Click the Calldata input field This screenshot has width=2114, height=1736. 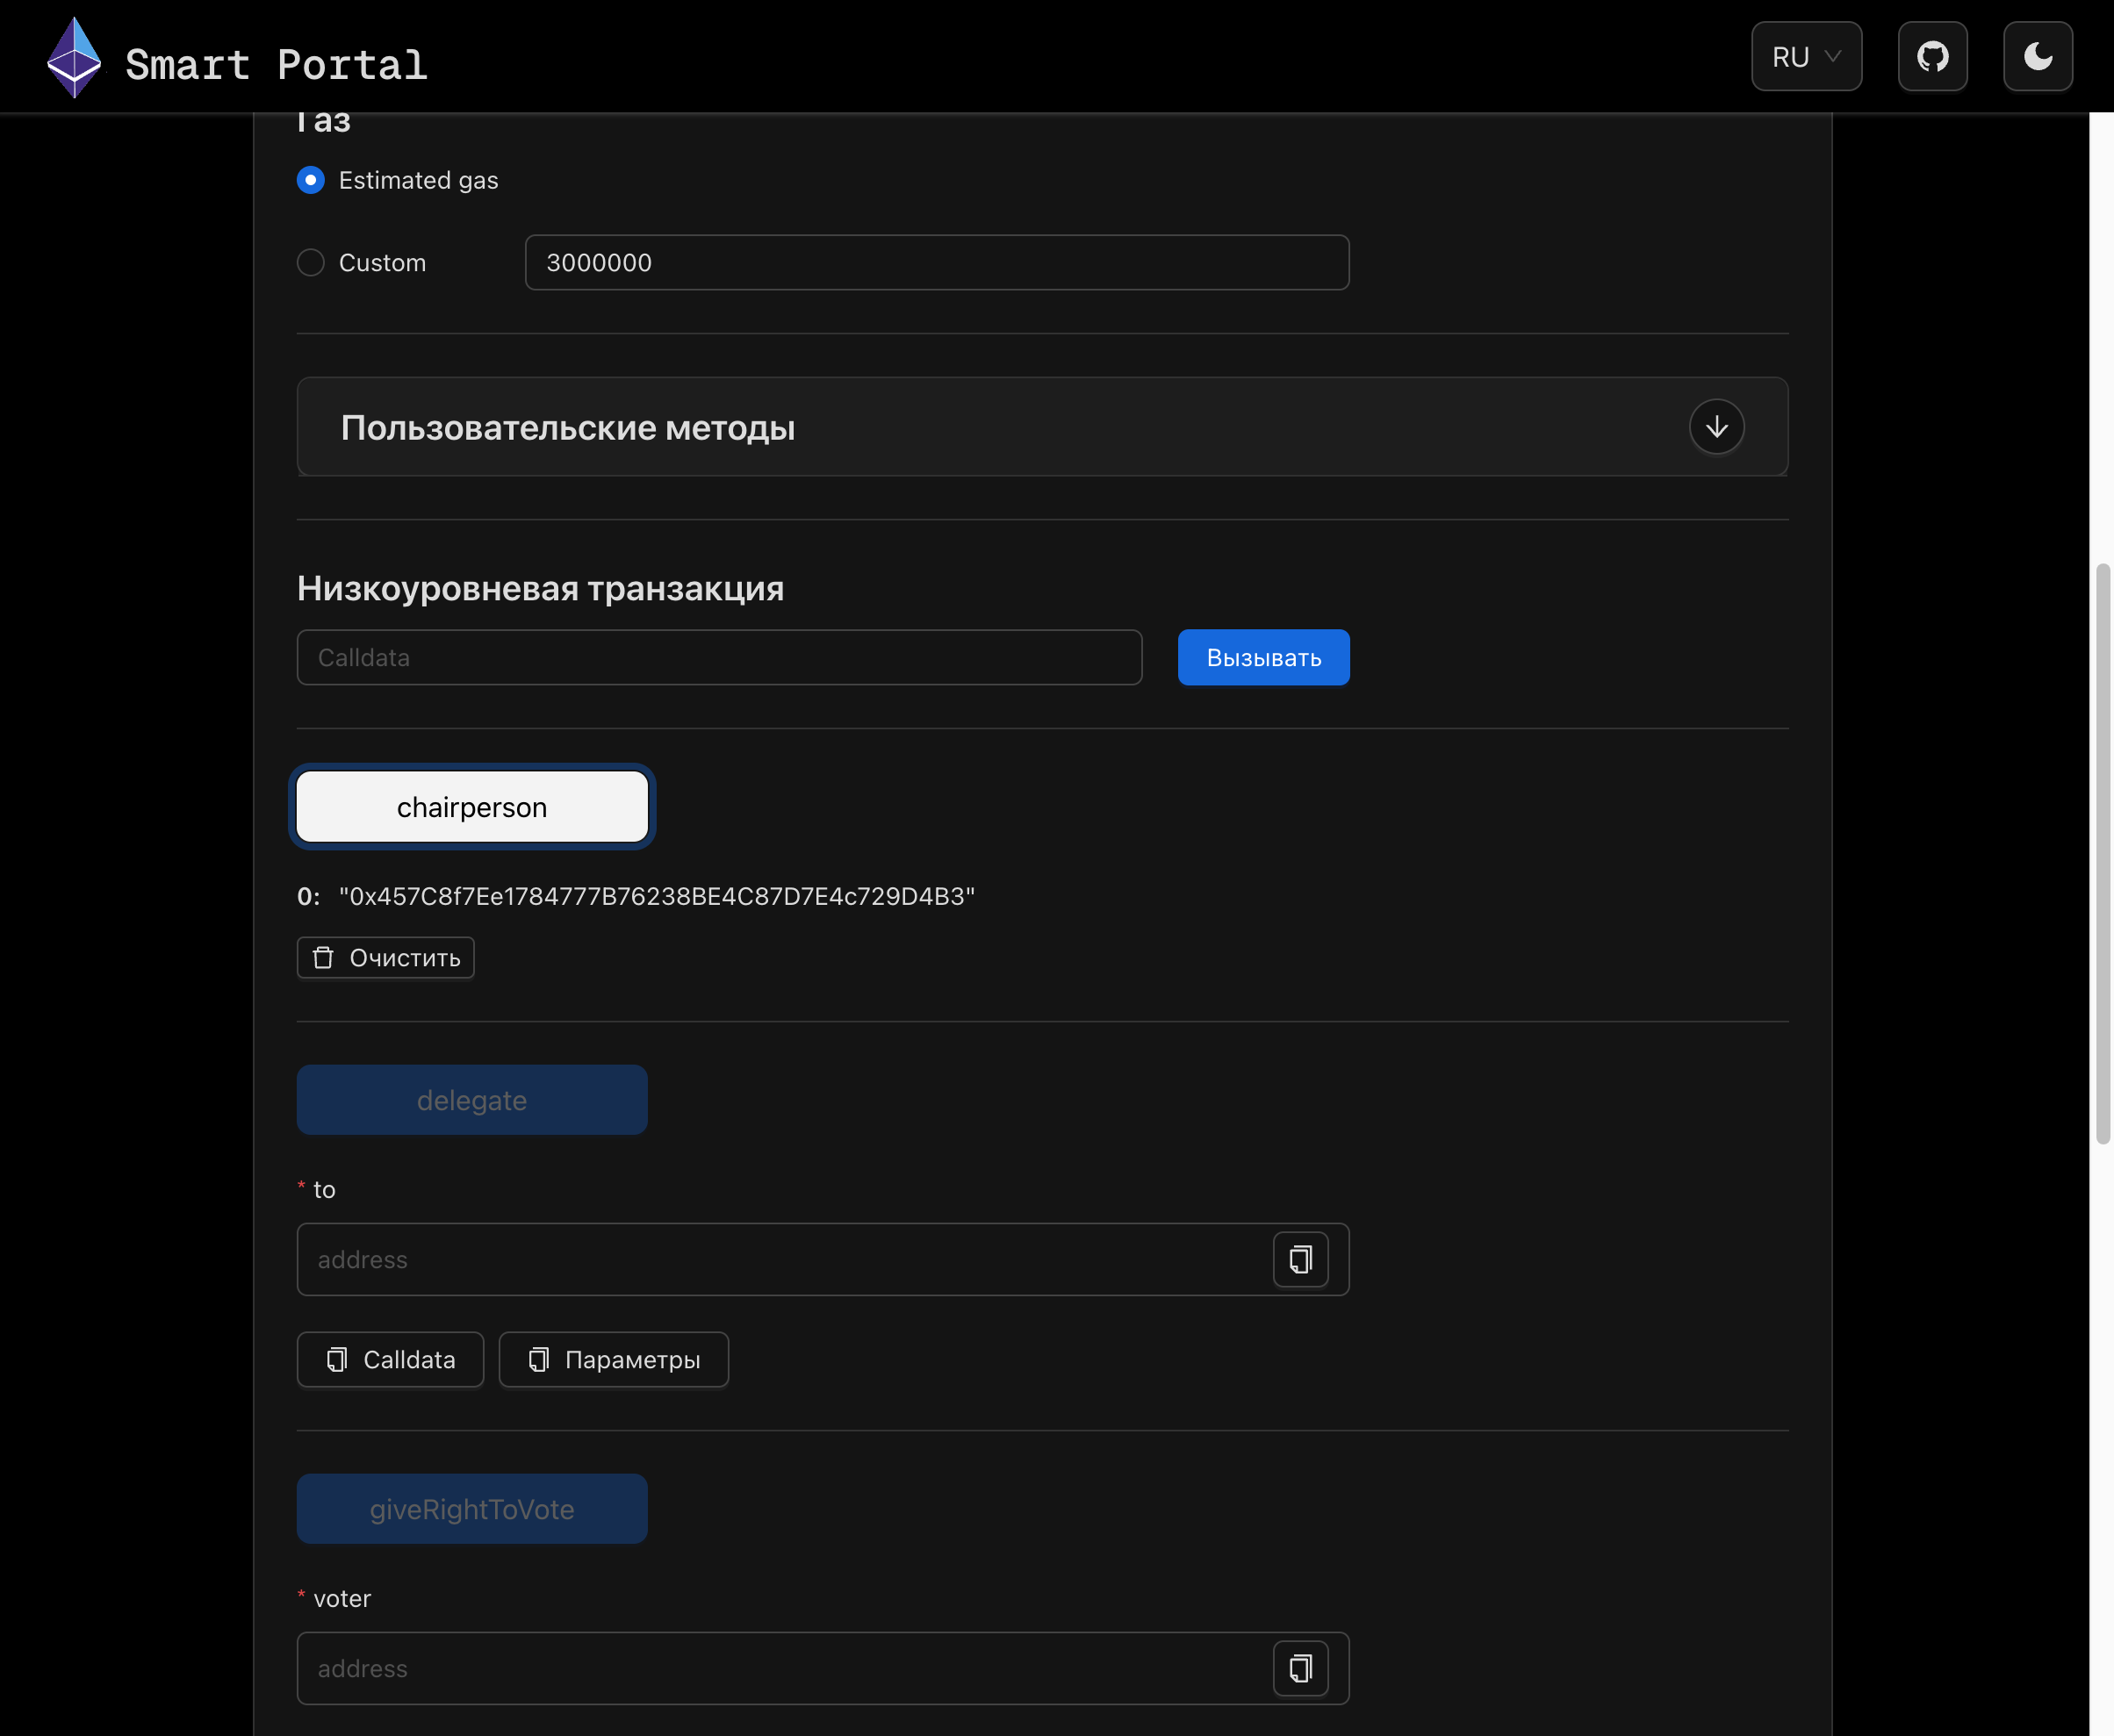720,656
